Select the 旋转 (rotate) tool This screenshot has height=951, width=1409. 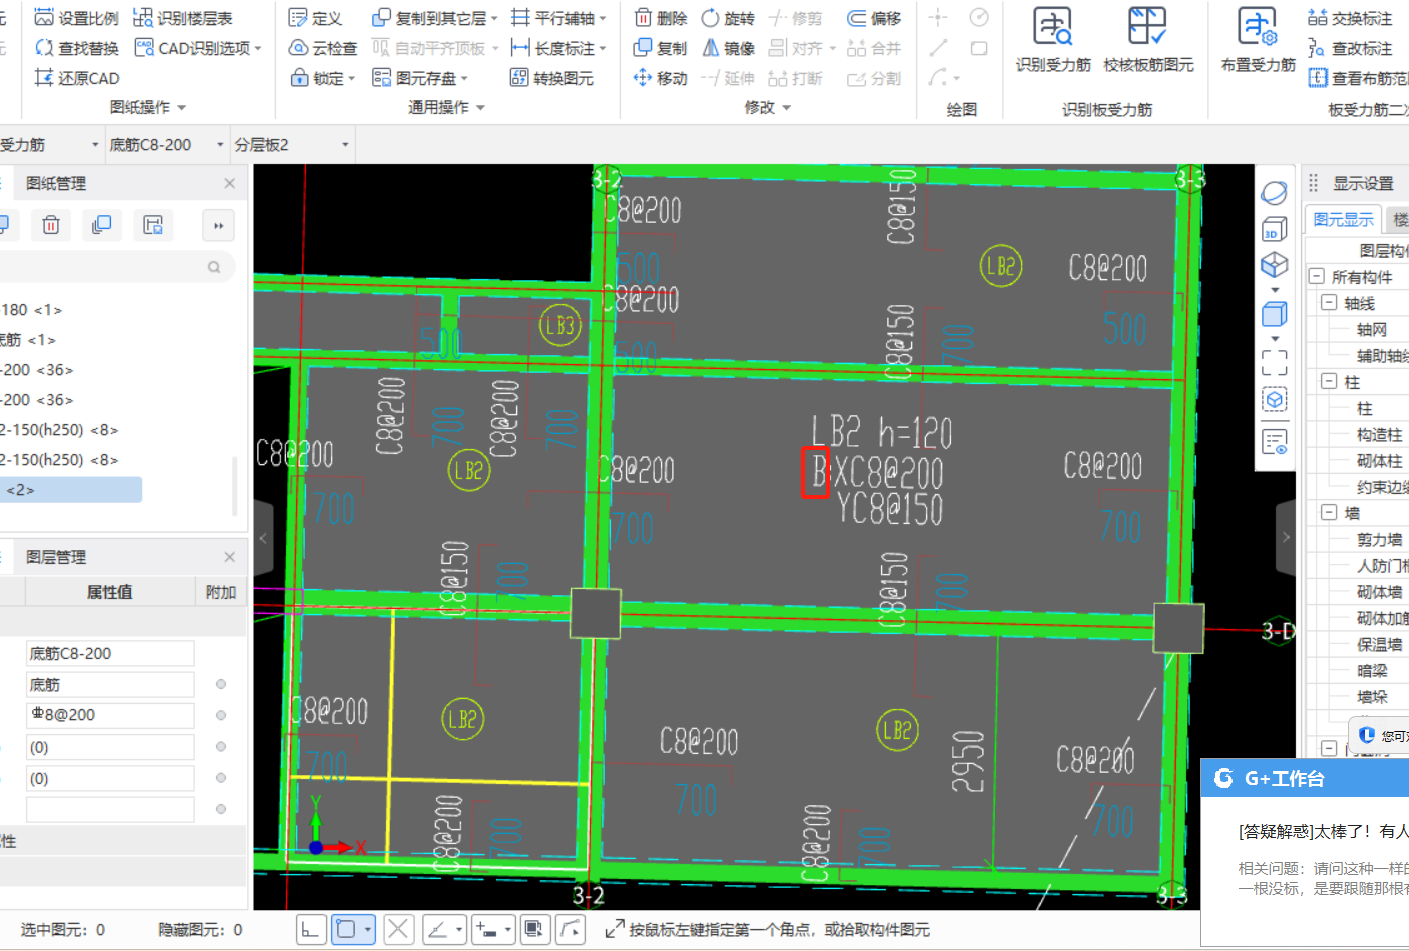click(x=728, y=18)
